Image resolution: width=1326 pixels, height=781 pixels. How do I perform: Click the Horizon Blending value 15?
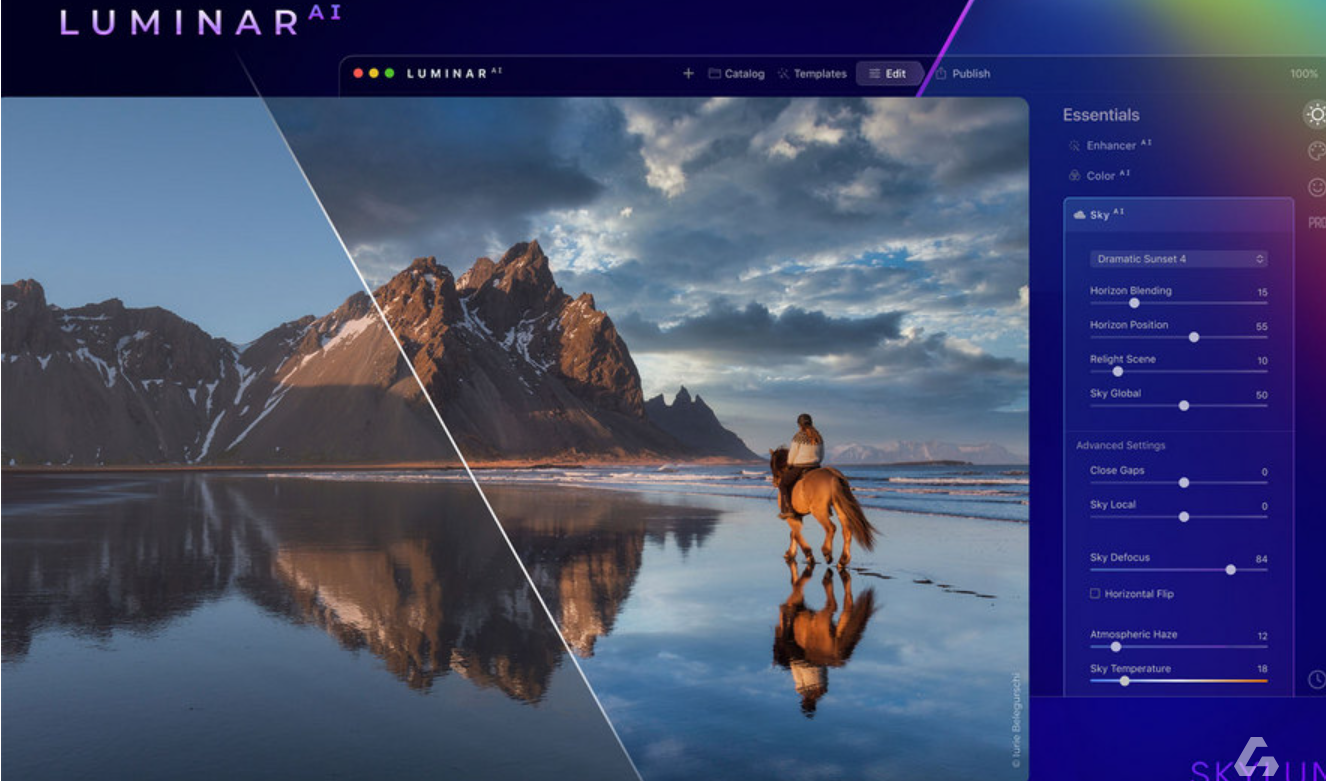click(x=1262, y=293)
